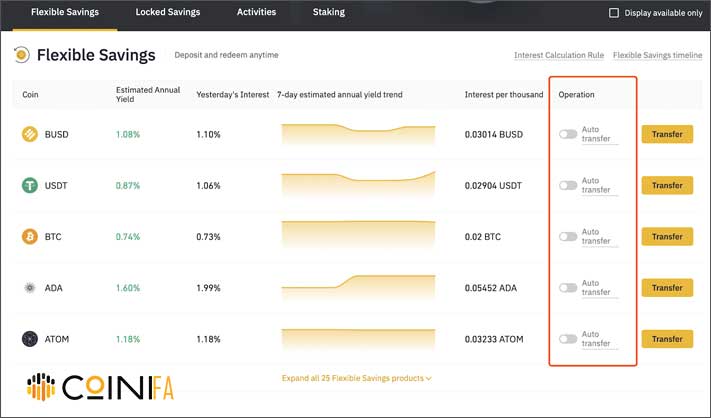Click the BUSD coin icon
The width and height of the screenshot is (711, 418).
[30, 134]
